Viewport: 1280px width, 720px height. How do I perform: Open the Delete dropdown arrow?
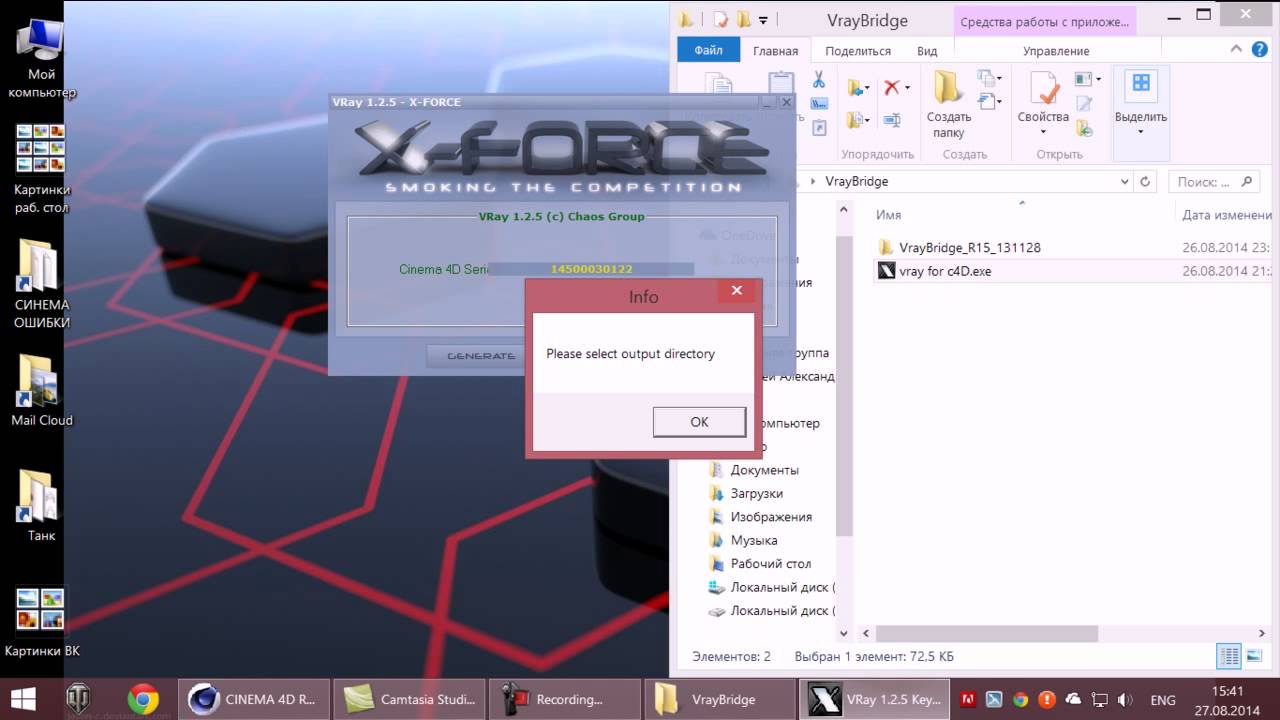907,88
